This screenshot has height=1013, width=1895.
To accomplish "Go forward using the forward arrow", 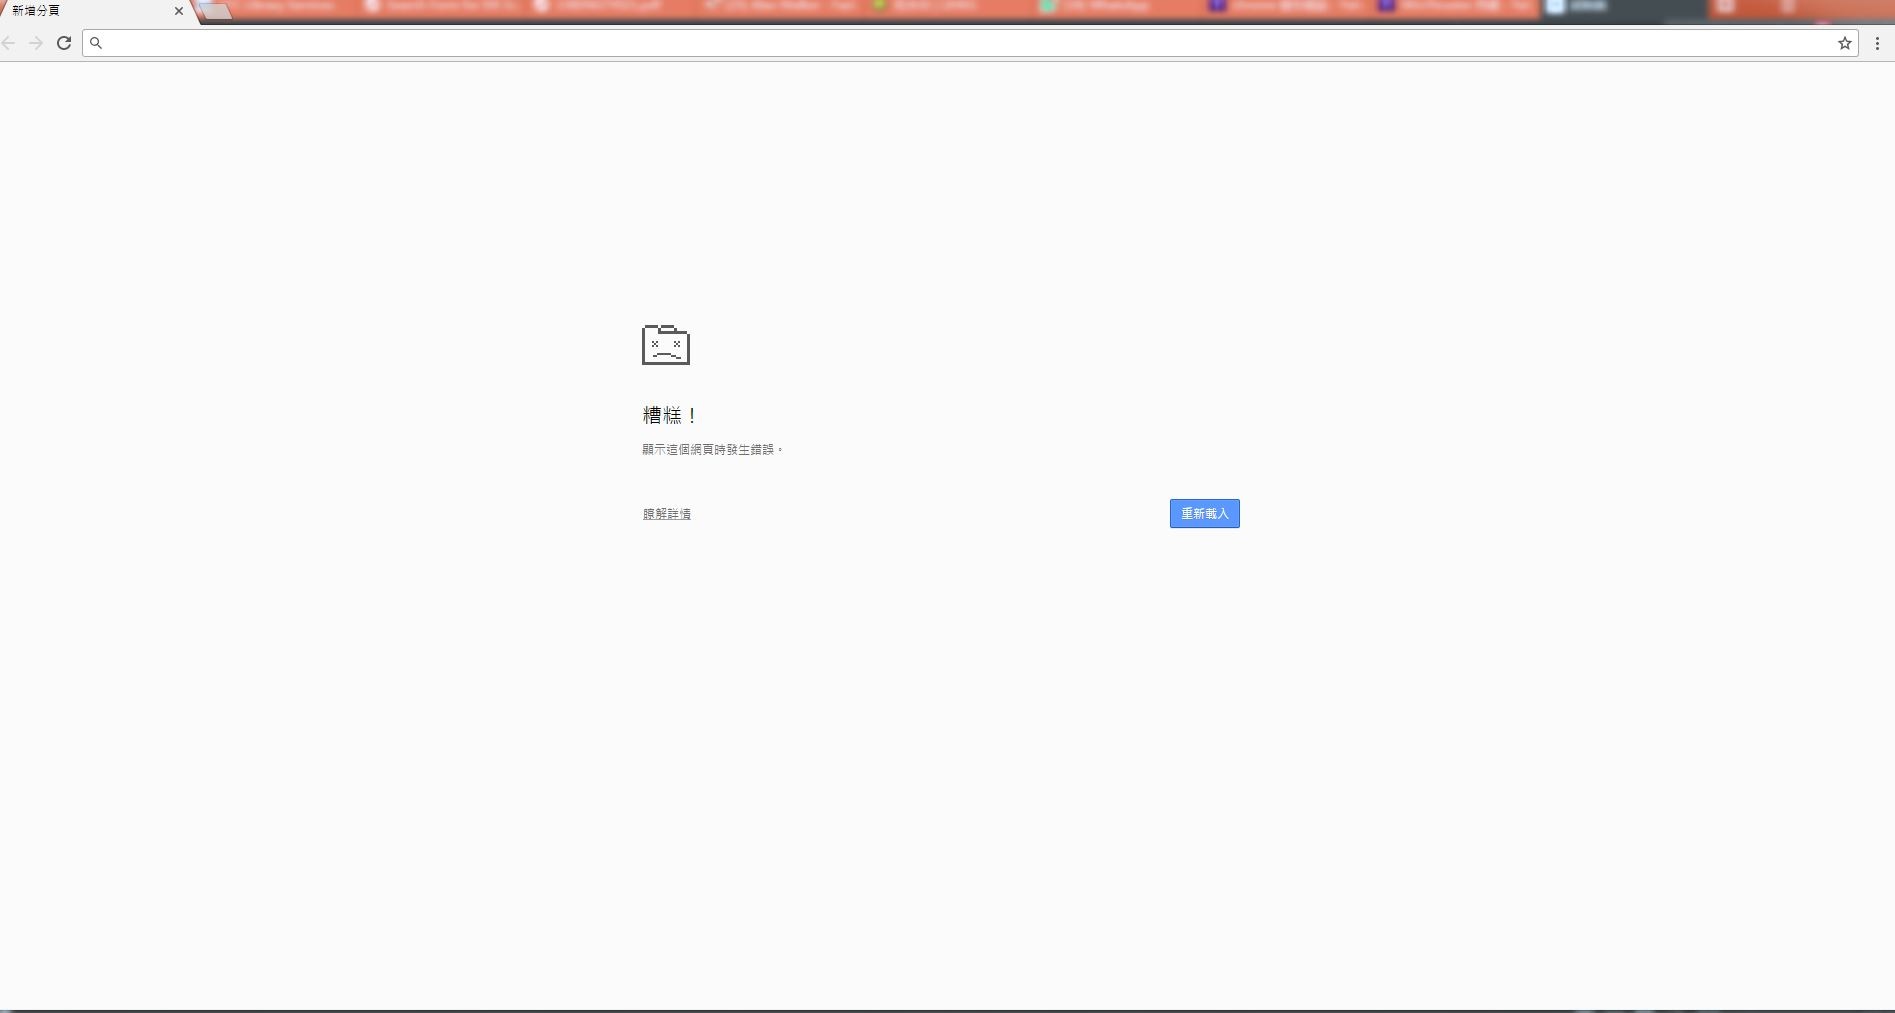I will 36,43.
